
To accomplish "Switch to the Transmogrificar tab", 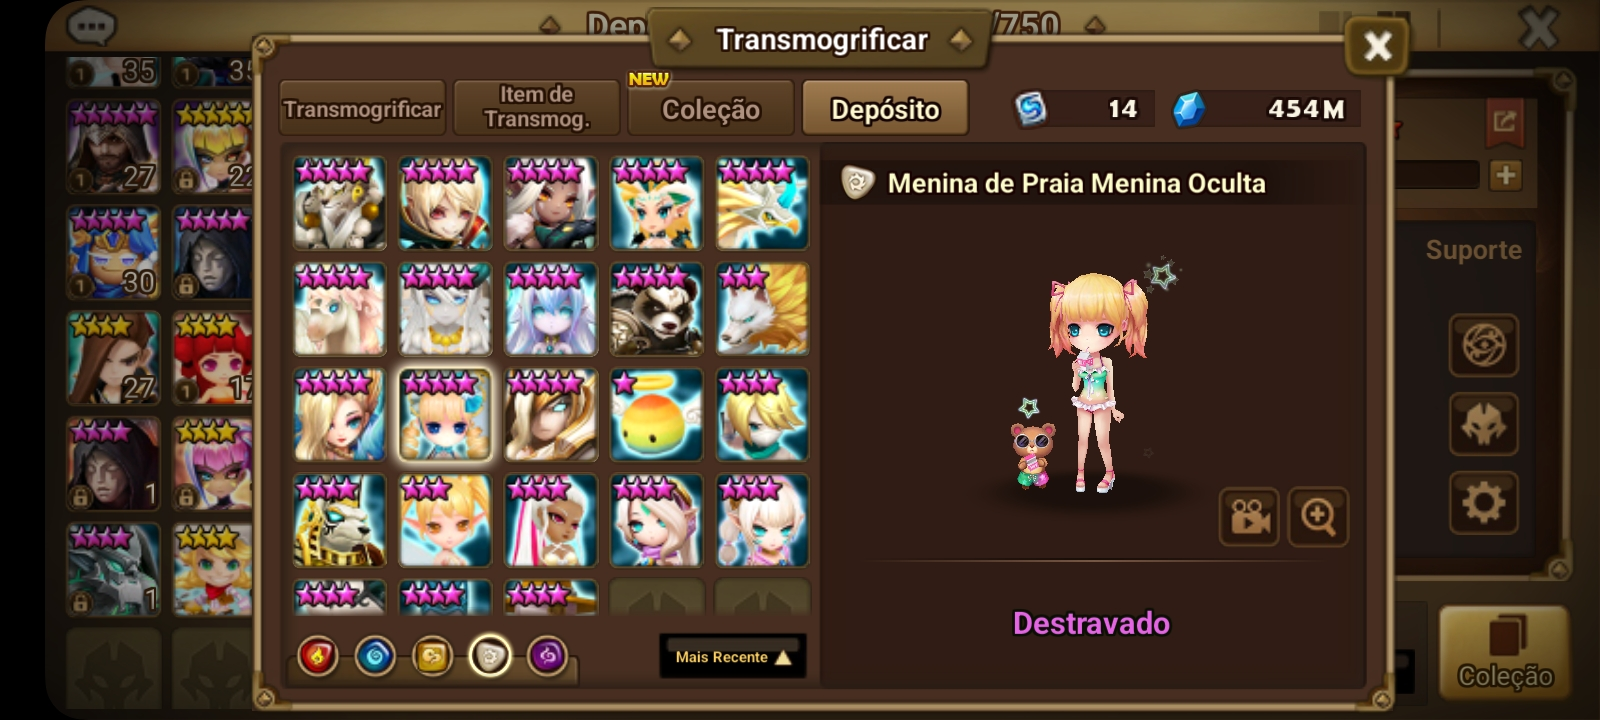I will click(362, 109).
